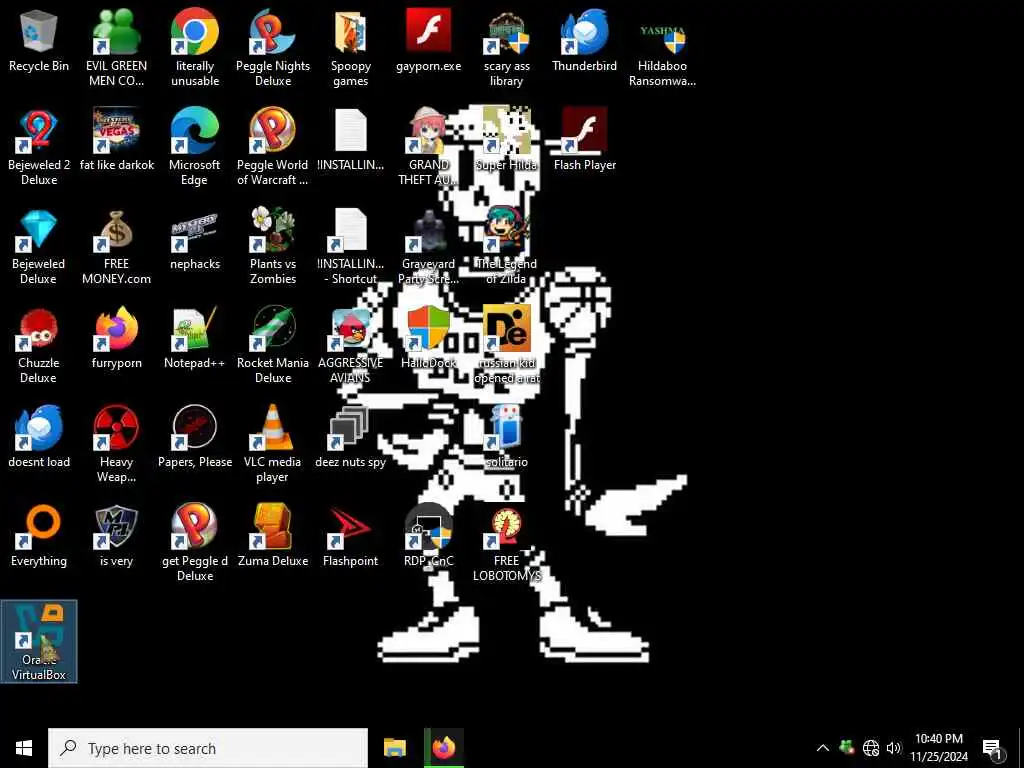The image size is (1024, 768).
Task: Launch Thunderbird from the top row
Action: (x=584, y=40)
